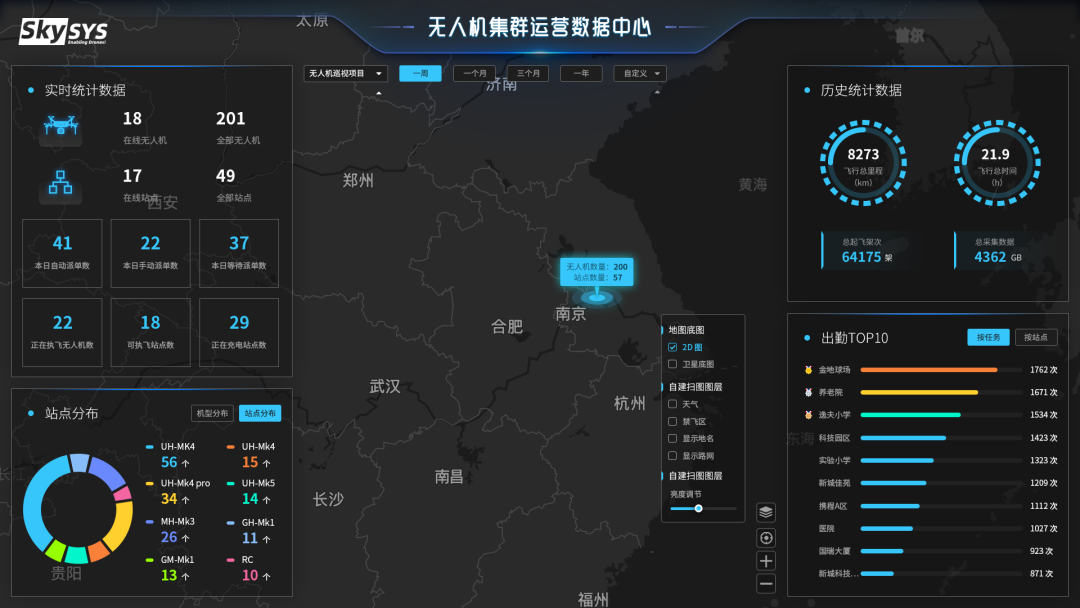Open the map layers panel icon
This screenshot has height=608, width=1080.
coord(766,512)
